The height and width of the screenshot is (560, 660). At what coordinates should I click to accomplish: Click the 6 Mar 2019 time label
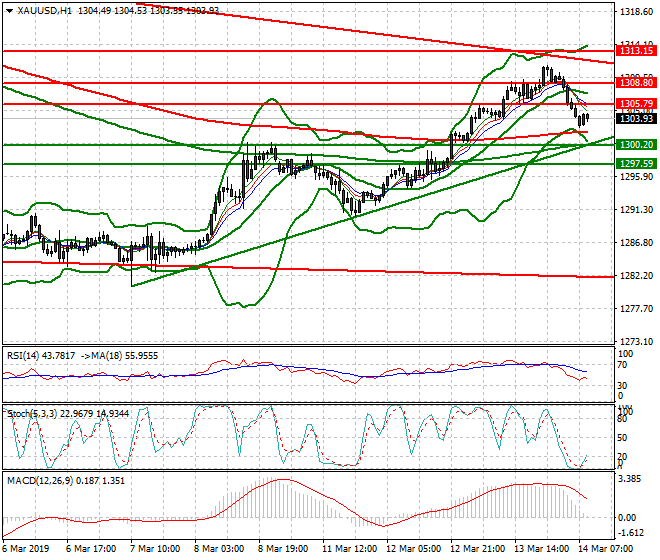(x=25, y=549)
